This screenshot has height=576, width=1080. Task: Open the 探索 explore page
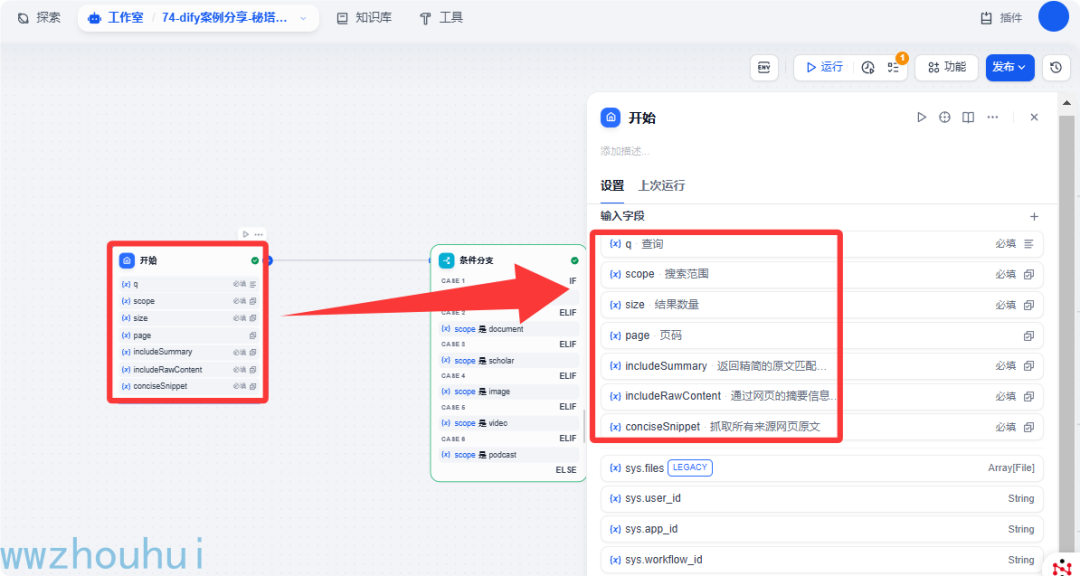coord(39,18)
